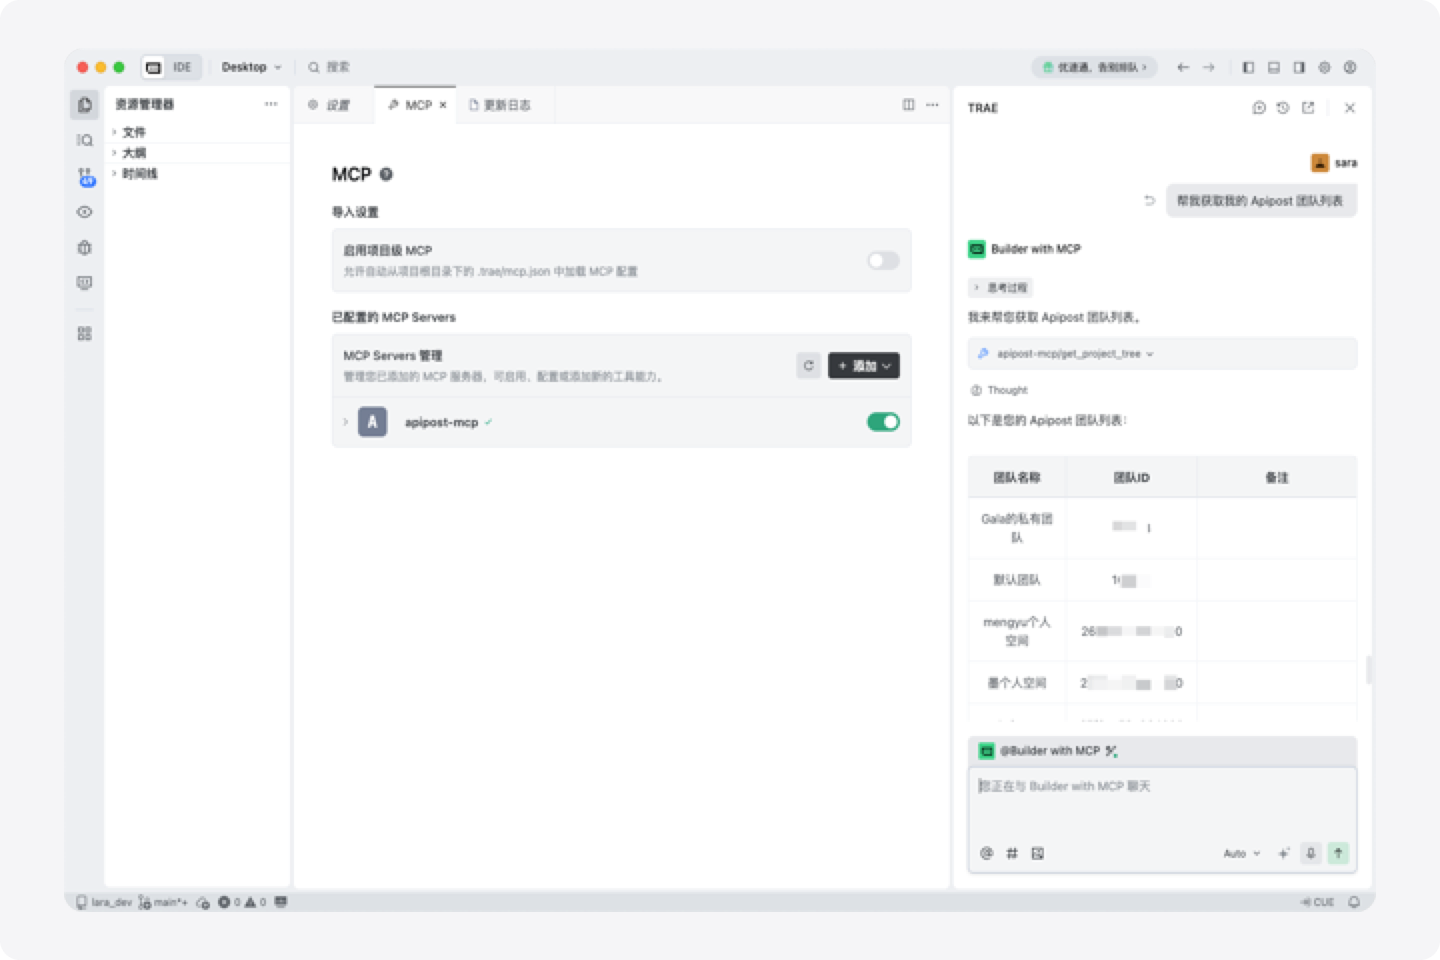Viewport: 1440px width, 960px height.
Task: Click the chat message input field
Action: [x=1161, y=805]
